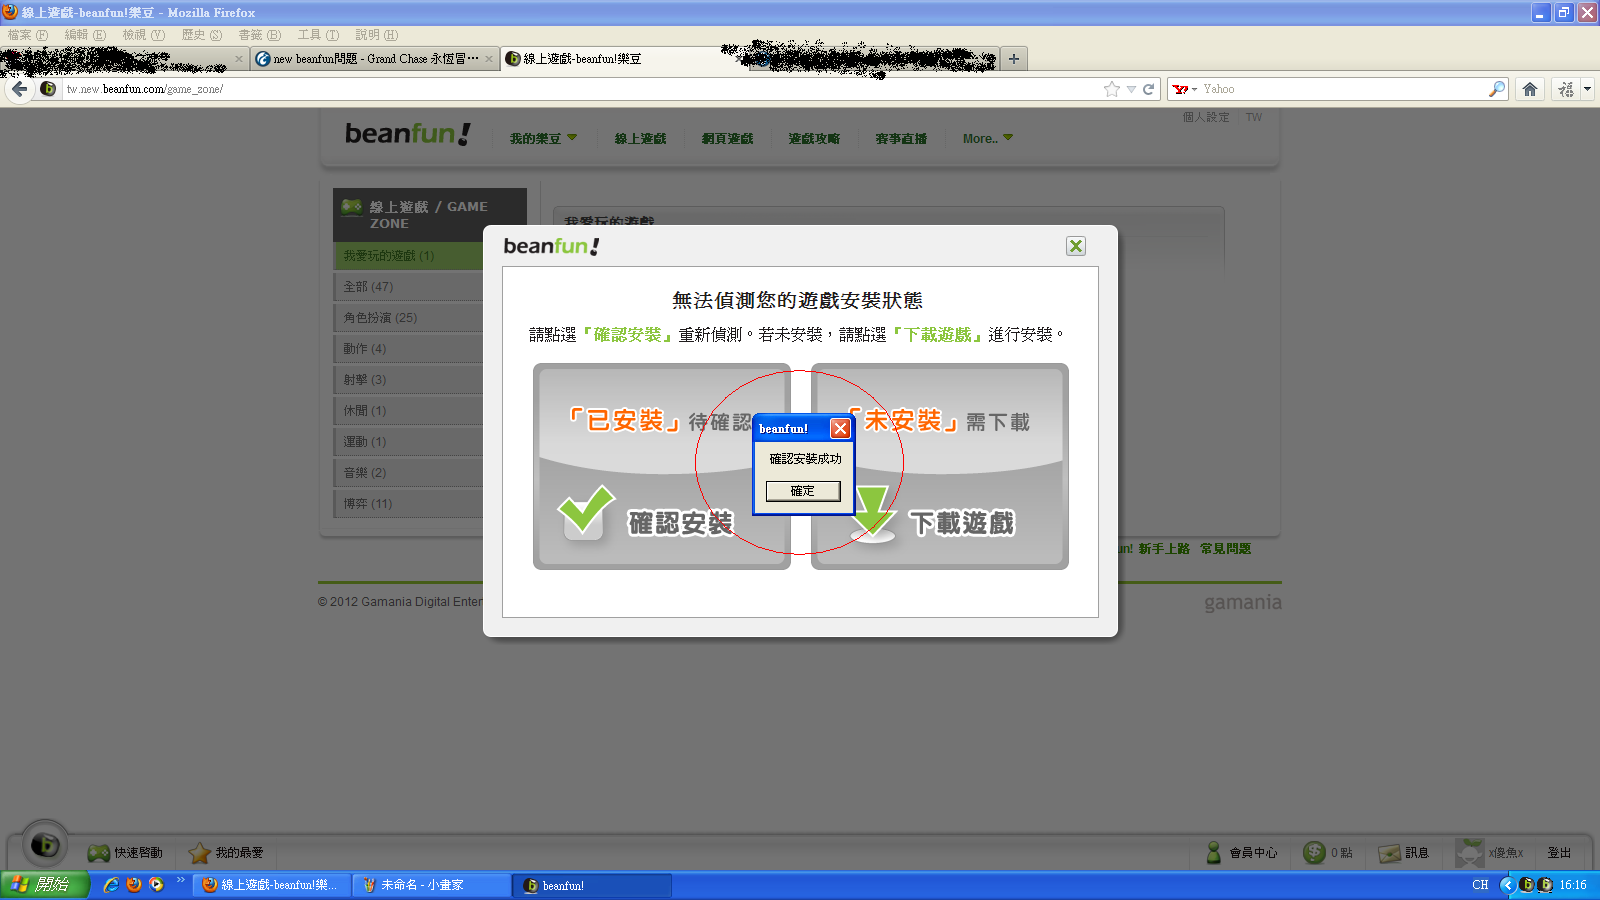
Task: Close the green X on install status dialog
Action: point(1076,246)
